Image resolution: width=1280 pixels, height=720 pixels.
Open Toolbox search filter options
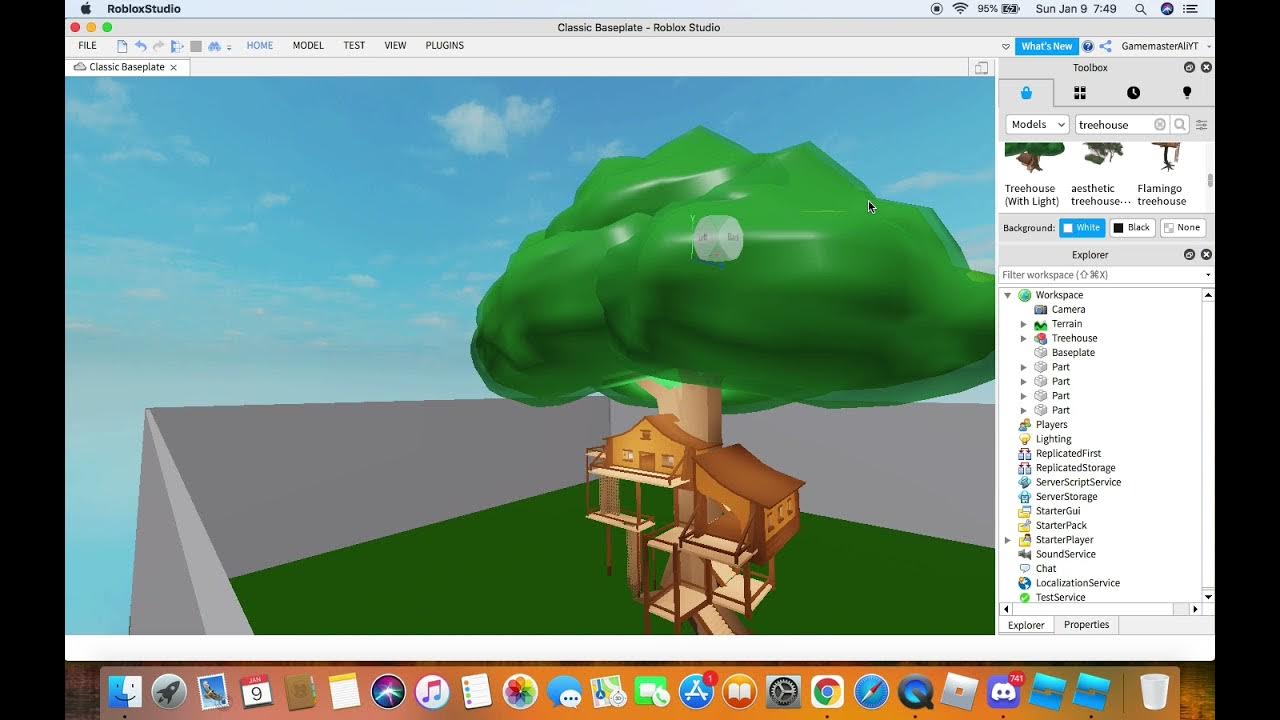(1202, 125)
